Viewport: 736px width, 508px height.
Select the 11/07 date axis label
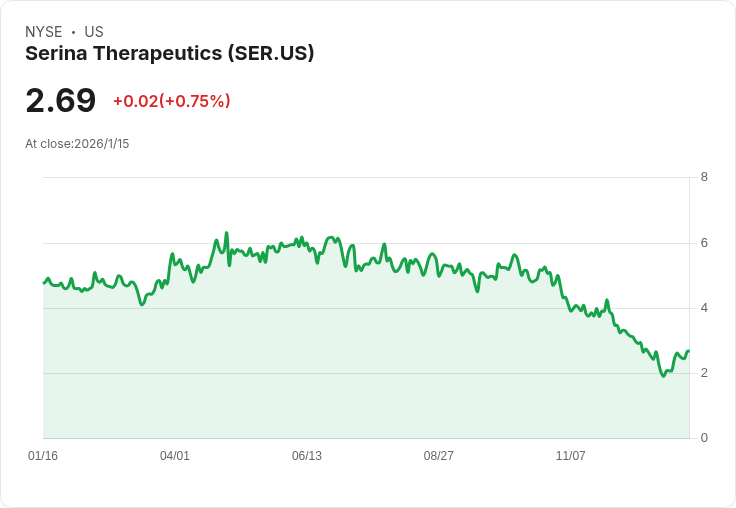pyautogui.click(x=570, y=455)
